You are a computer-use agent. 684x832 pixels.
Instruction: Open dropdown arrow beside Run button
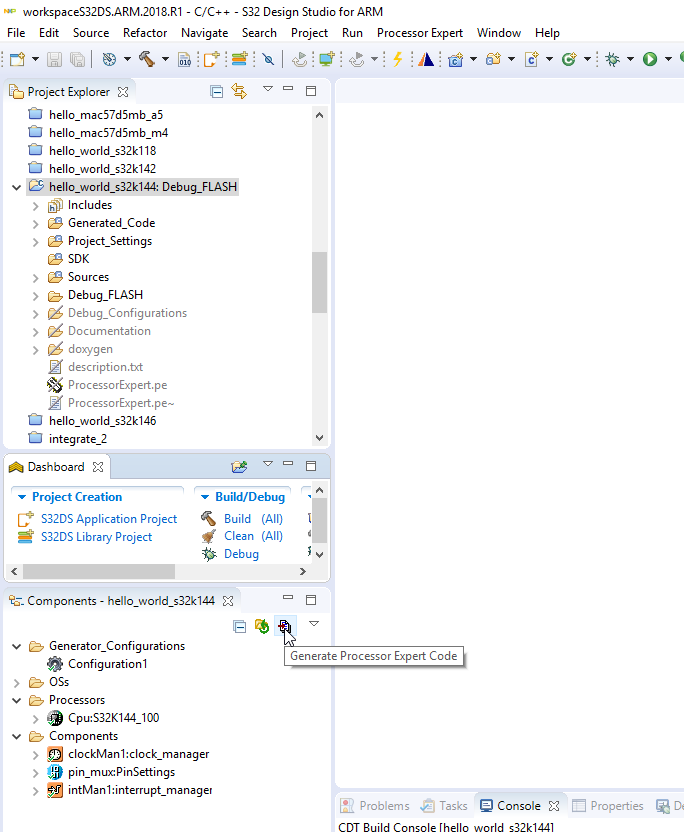(x=668, y=59)
